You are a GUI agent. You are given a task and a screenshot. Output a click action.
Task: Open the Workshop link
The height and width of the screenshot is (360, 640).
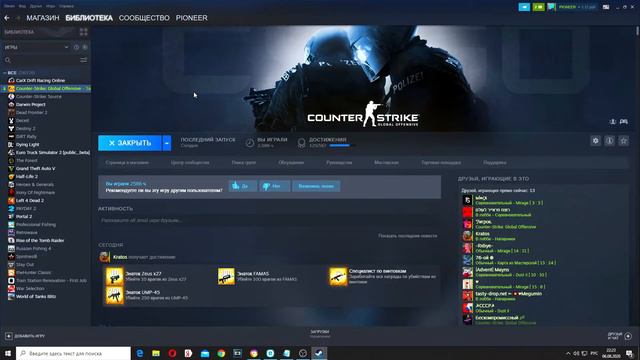click(386, 162)
